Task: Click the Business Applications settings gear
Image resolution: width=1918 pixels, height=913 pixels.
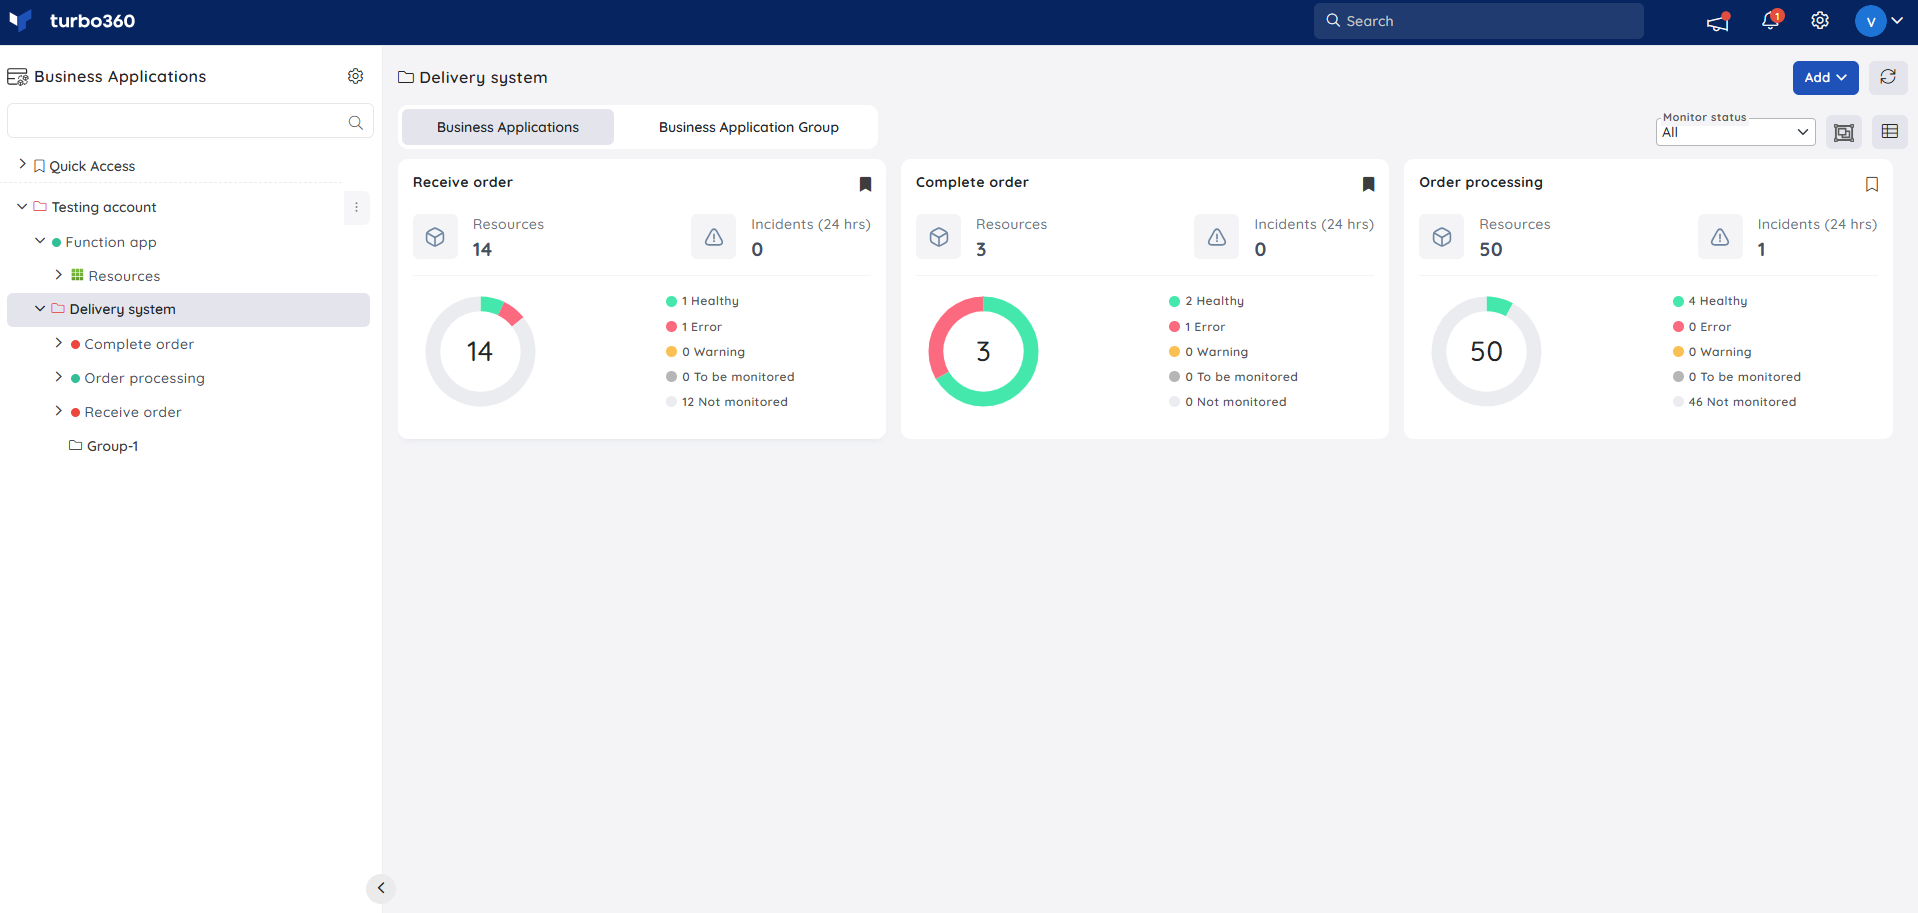Action: pyautogui.click(x=355, y=76)
